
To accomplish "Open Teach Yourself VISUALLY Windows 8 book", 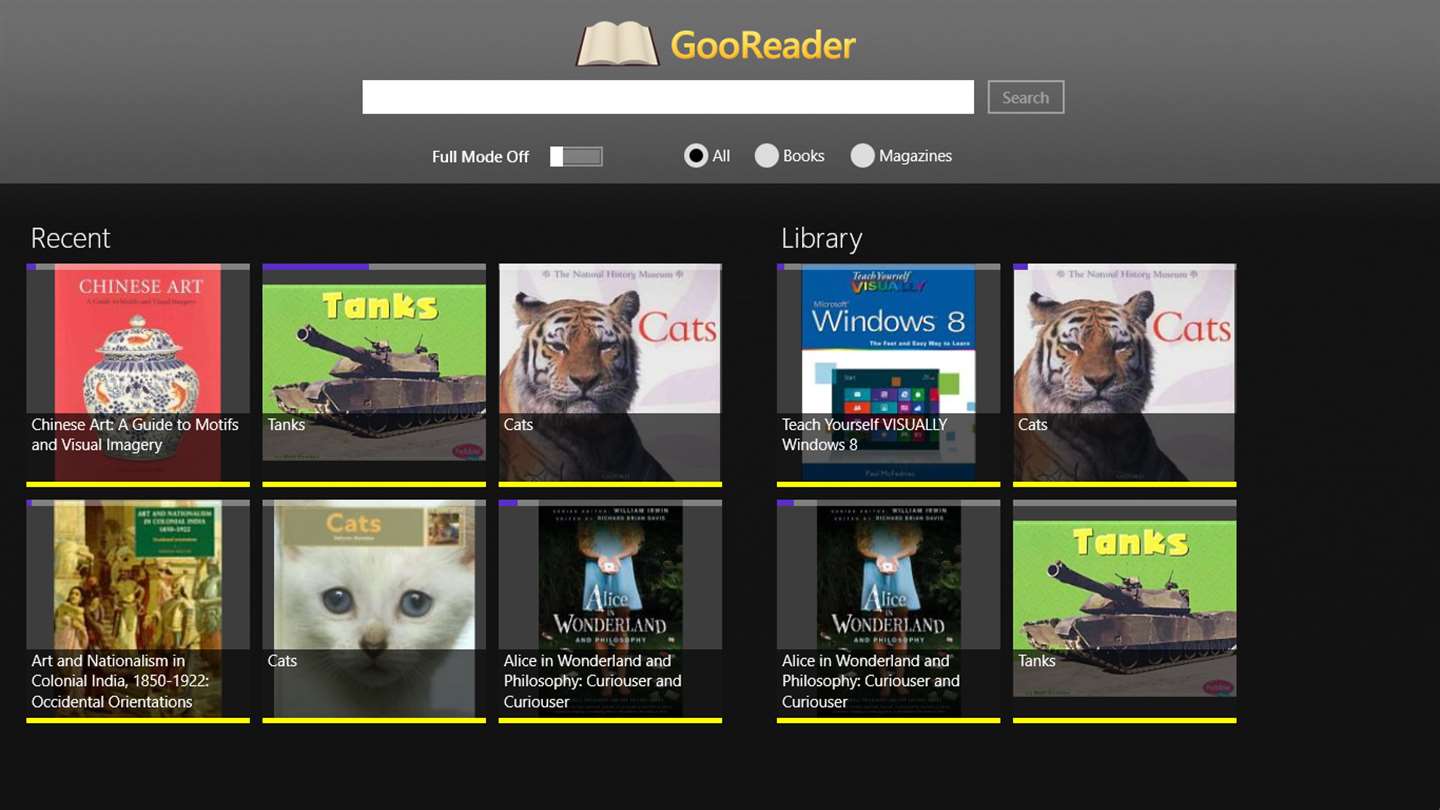I will point(888,375).
